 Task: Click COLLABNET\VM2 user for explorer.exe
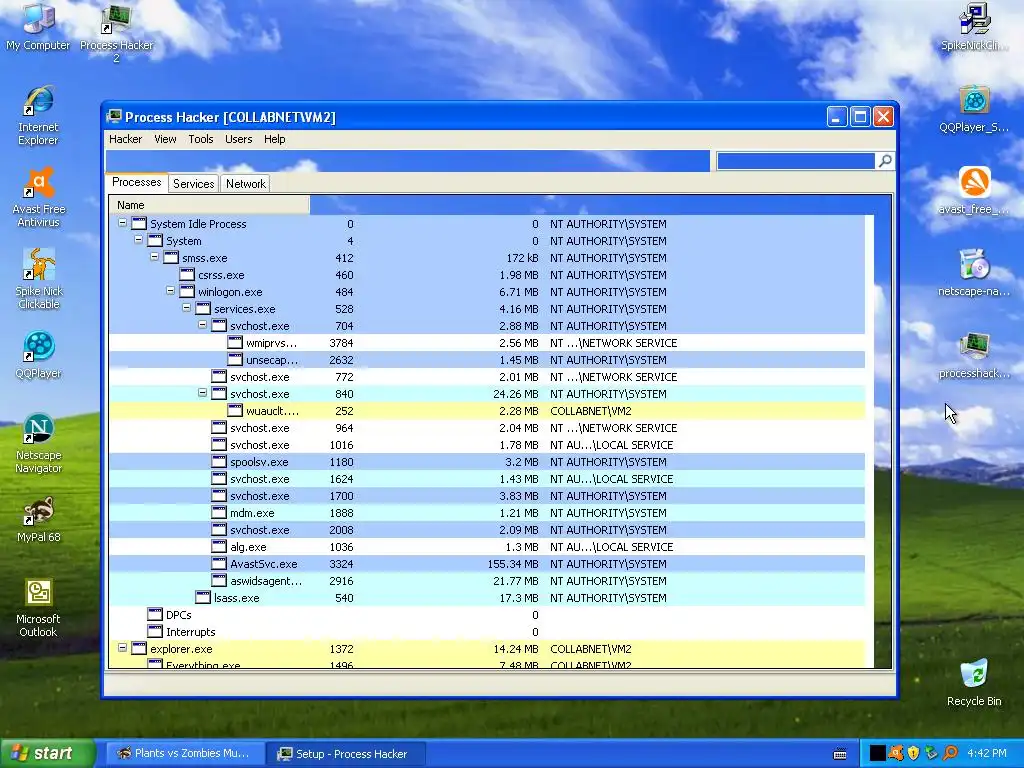point(590,648)
